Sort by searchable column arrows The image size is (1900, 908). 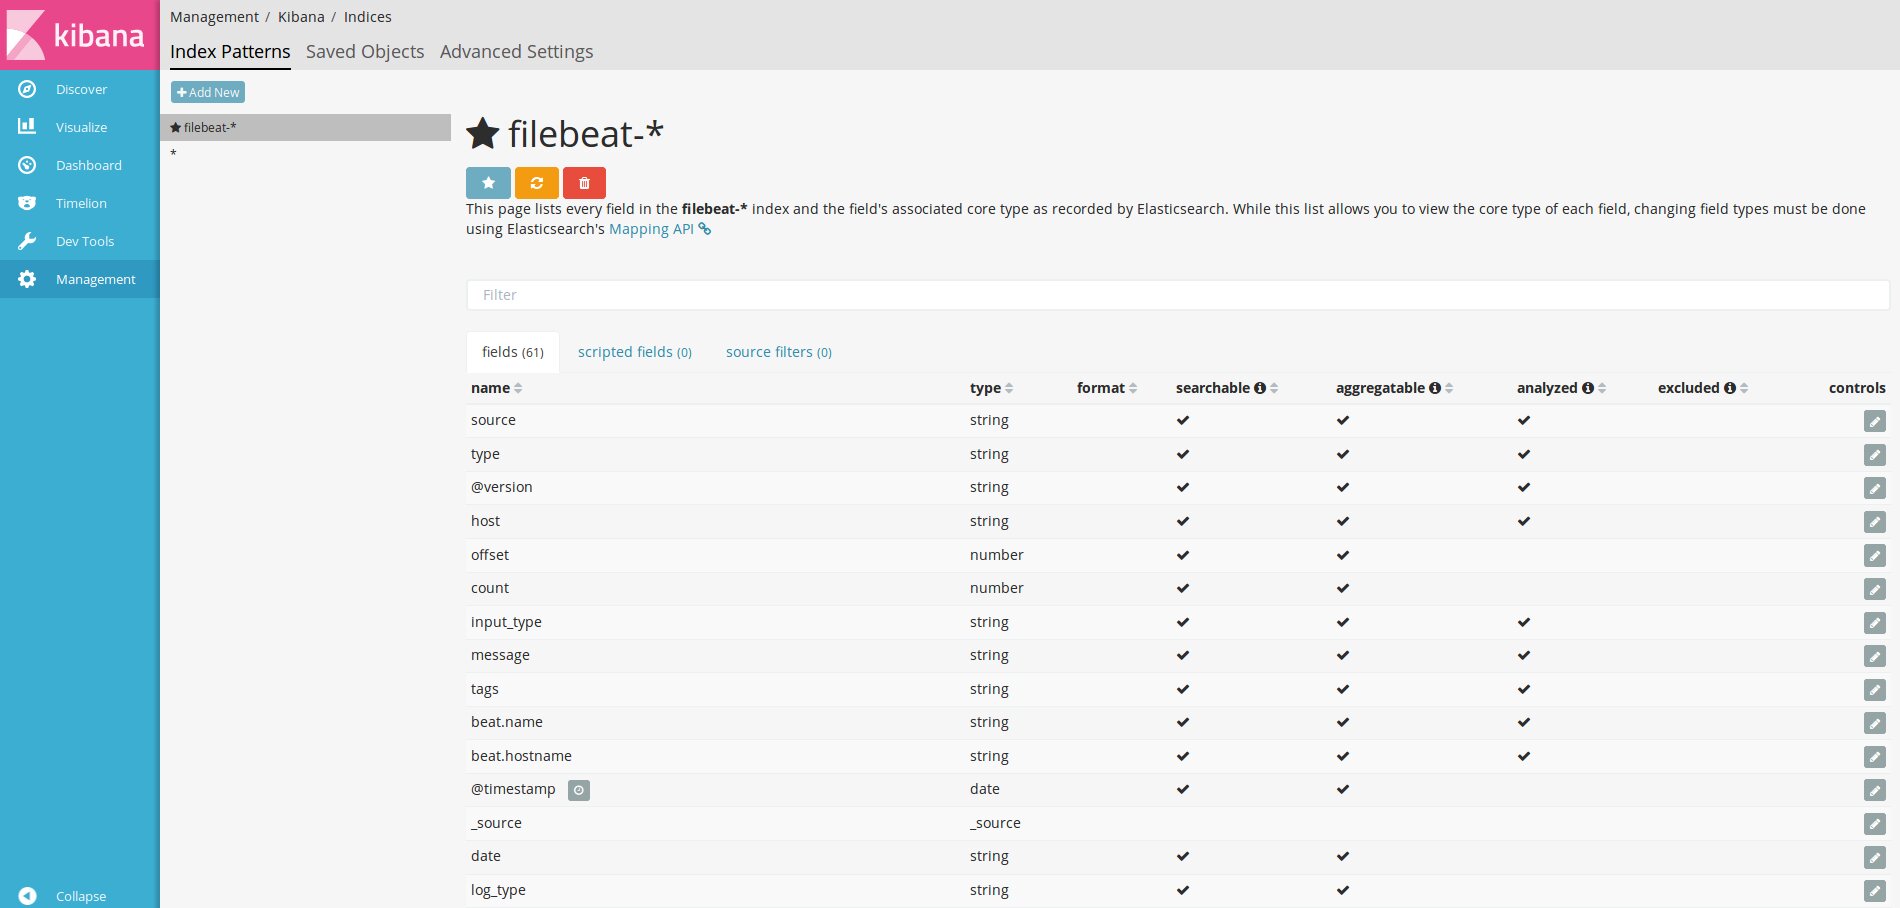(1274, 388)
